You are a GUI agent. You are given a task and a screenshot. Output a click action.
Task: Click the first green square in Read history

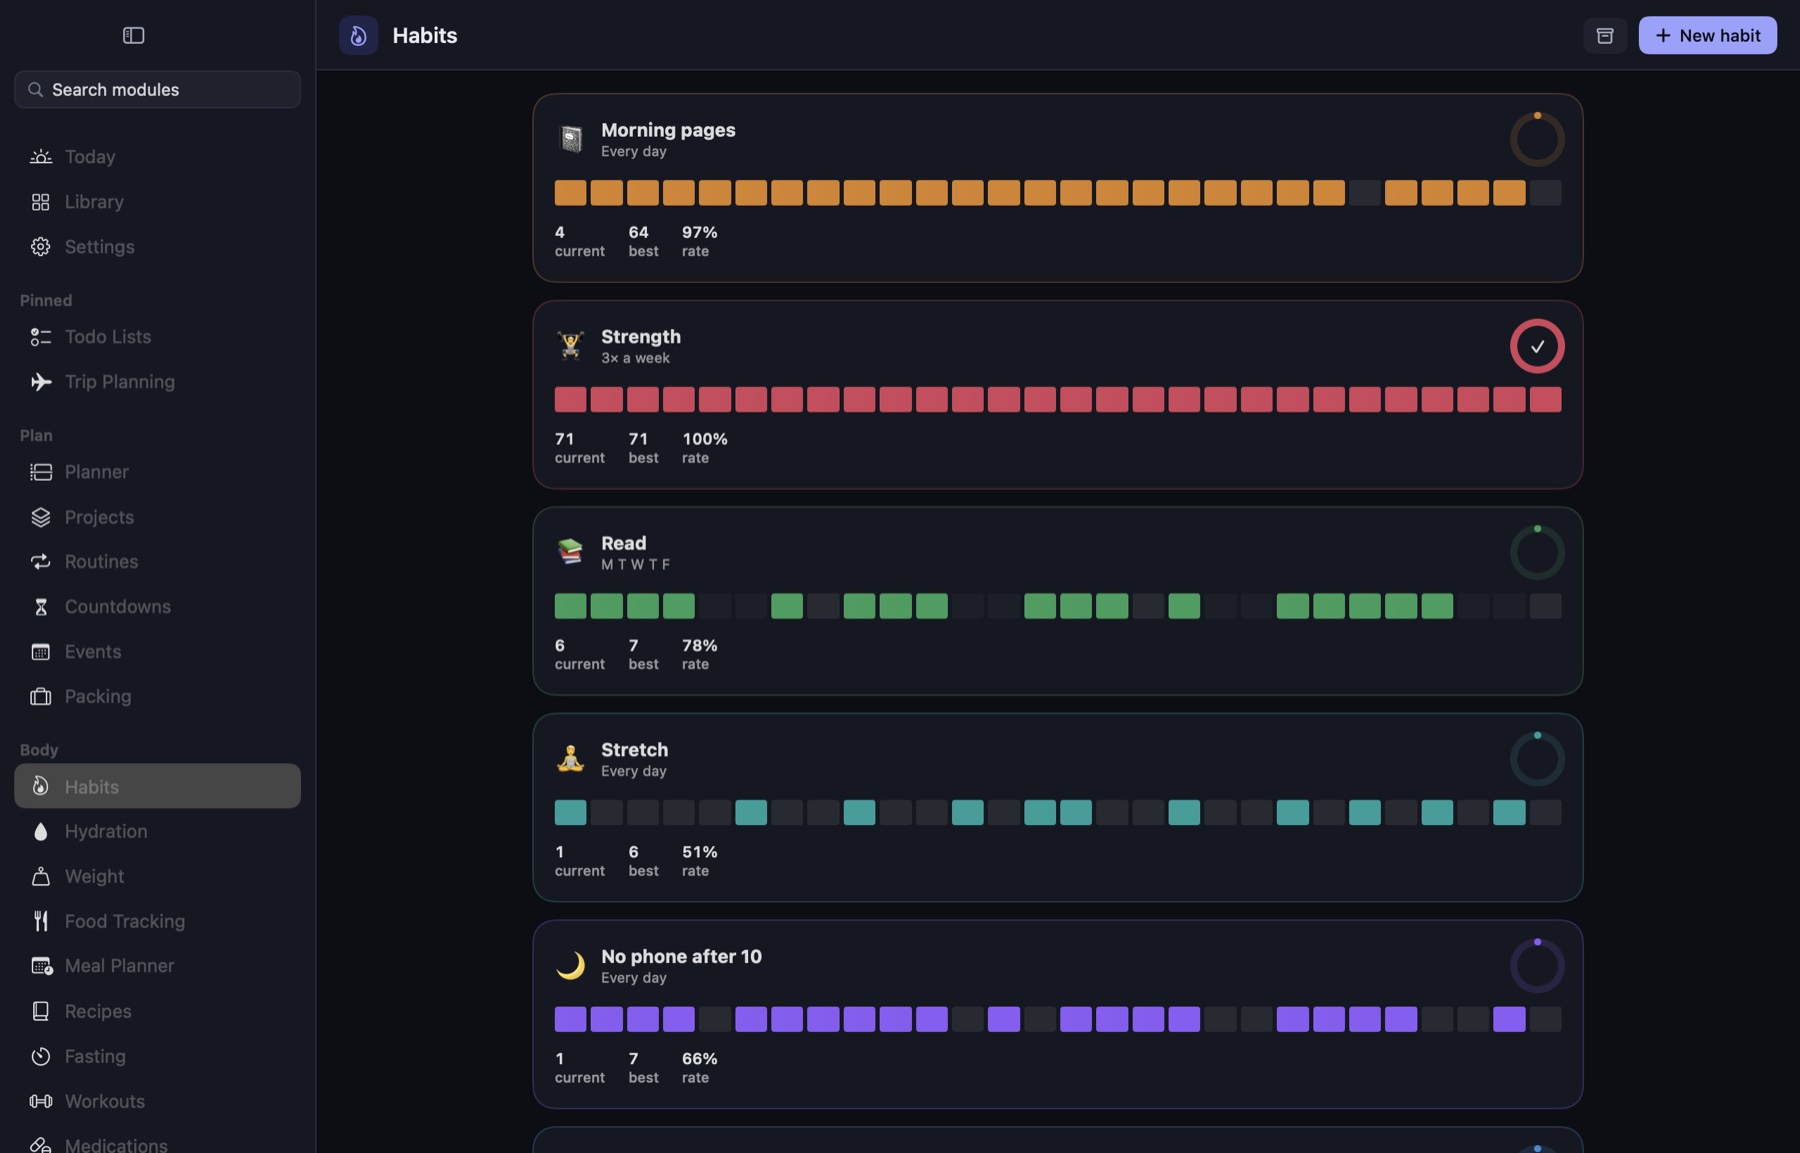570,606
